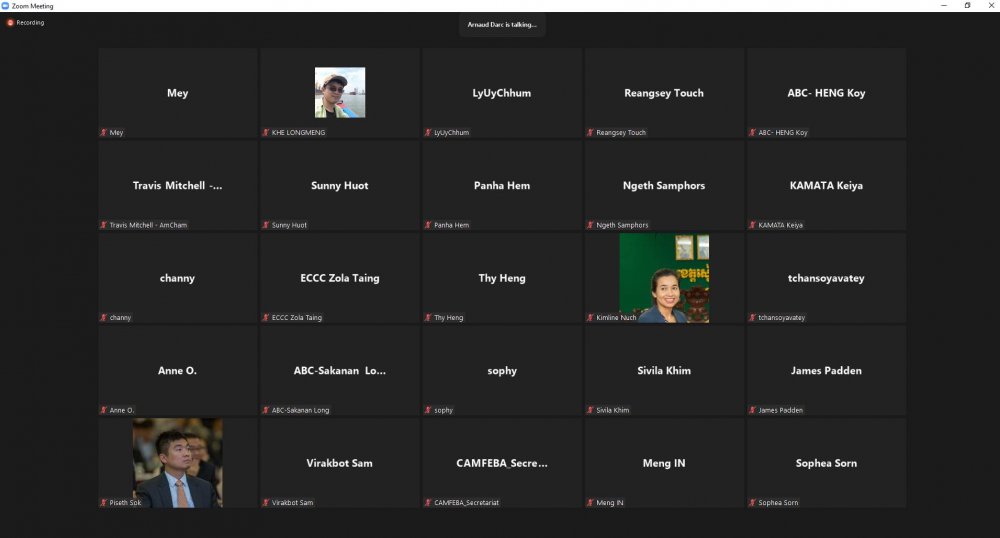Screen dimensions: 1000x538
Task: Select Kimline Nuch's video tile
Action: pos(664,278)
